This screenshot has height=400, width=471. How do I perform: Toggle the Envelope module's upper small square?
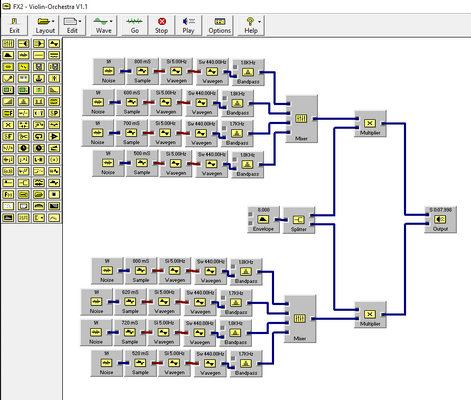(x=250, y=214)
